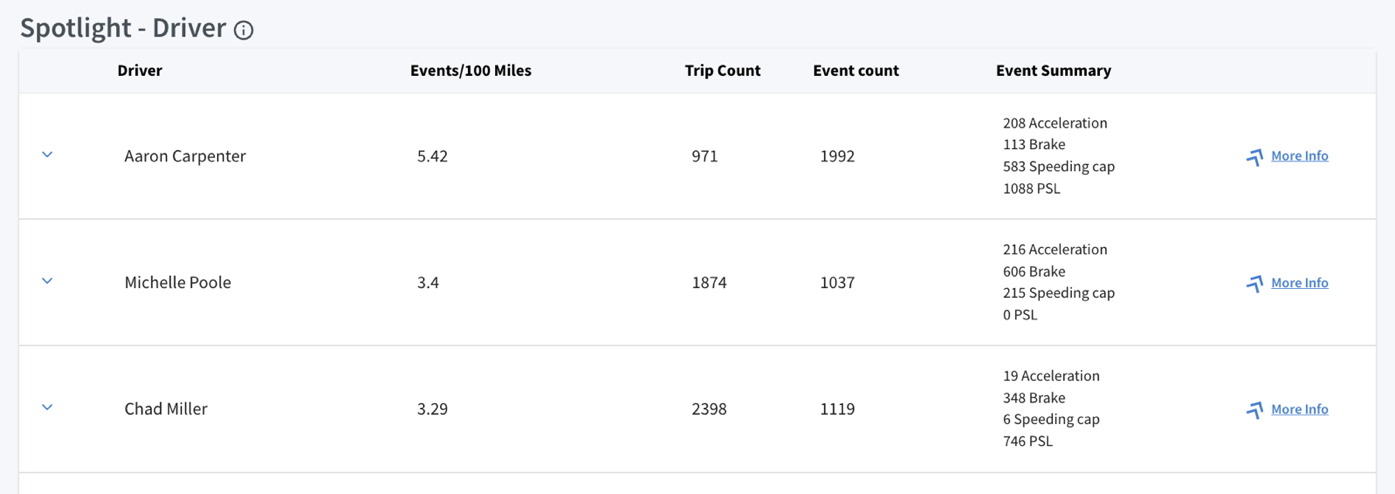Expand Michelle Poole's row with the chevron
The image size is (1395, 494).
tap(47, 281)
